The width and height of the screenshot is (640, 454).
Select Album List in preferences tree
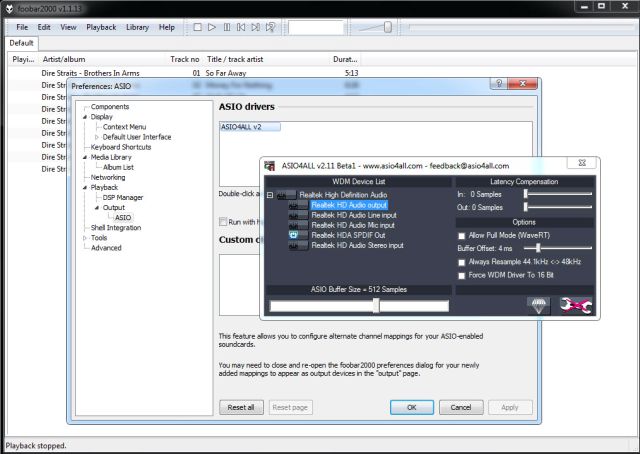coord(118,167)
